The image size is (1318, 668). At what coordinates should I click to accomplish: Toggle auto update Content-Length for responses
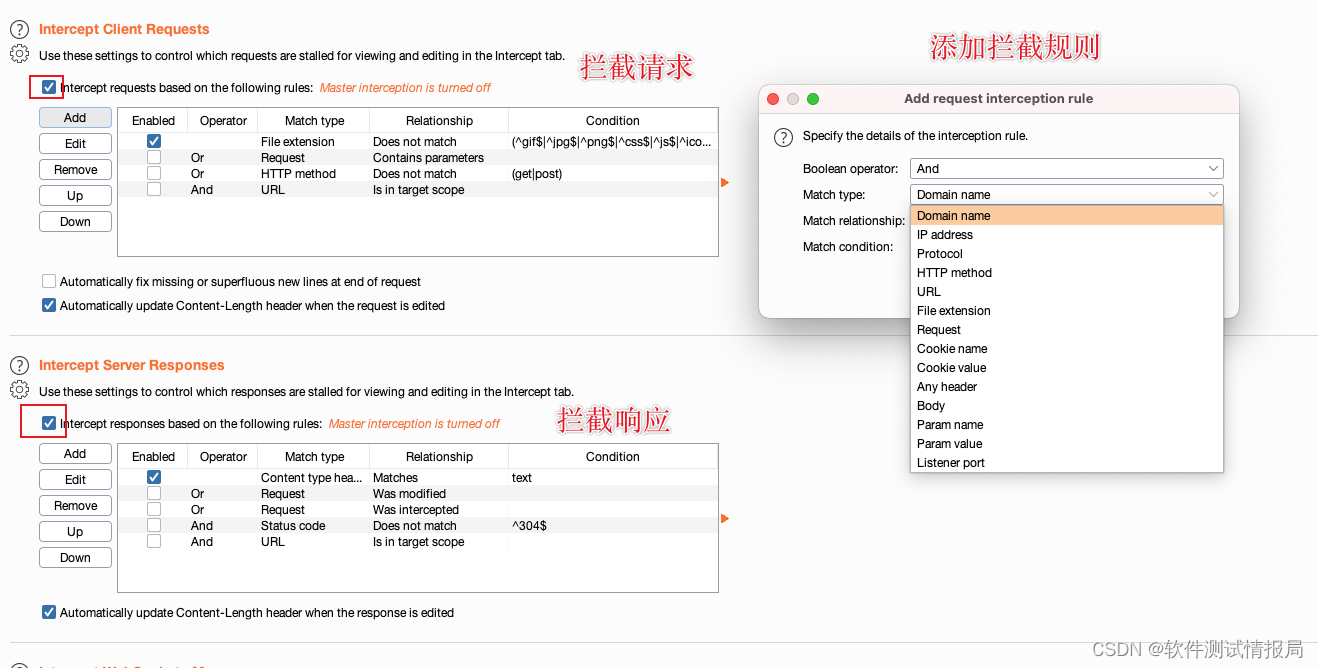pos(49,612)
